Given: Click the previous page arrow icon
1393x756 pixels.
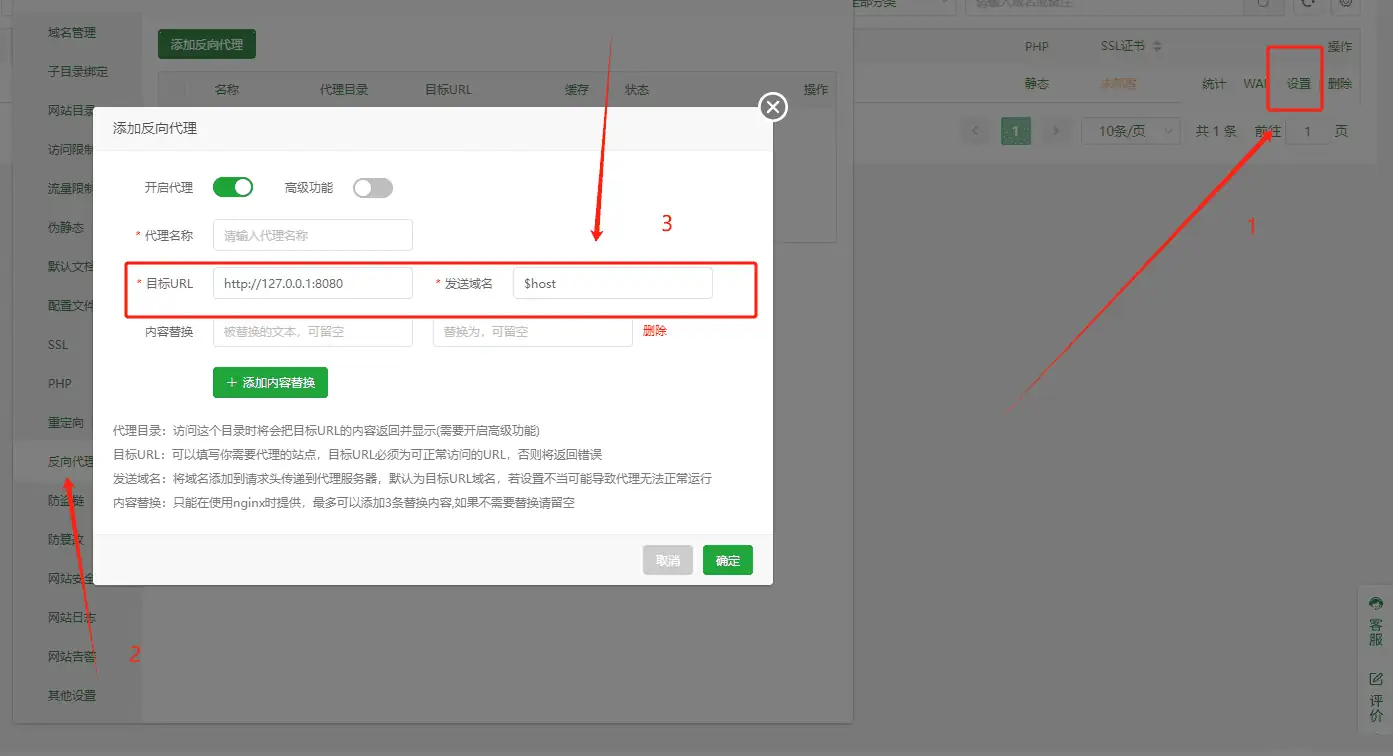Looking at the screenshot, I should pyautogui.click(x=975, y=130).
